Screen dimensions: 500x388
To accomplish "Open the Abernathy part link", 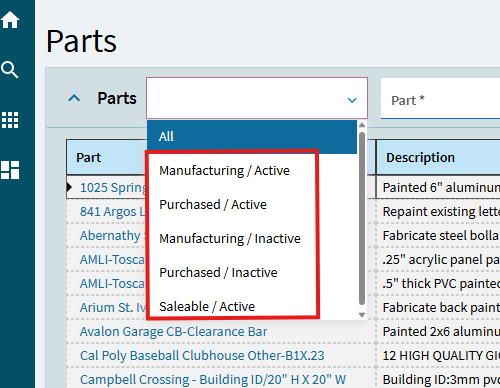I will (x=113, y=236).
